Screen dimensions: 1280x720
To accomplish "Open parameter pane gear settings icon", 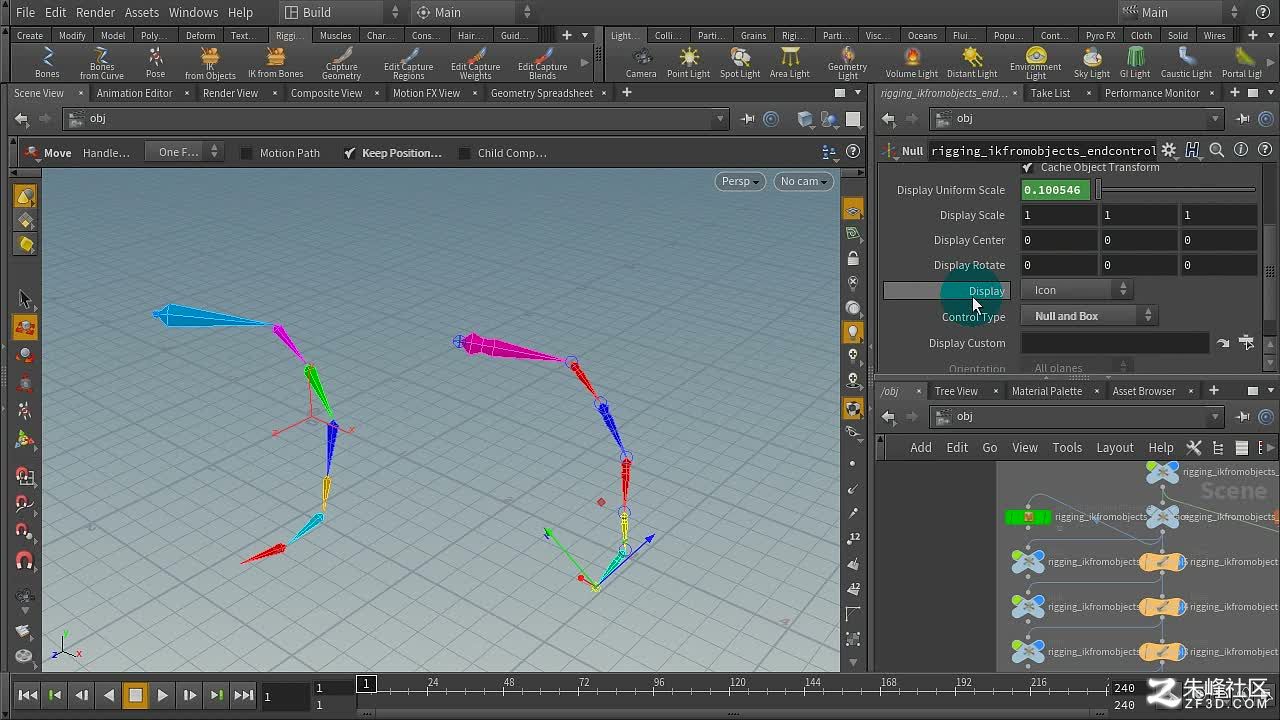I will click(1168, 151).
